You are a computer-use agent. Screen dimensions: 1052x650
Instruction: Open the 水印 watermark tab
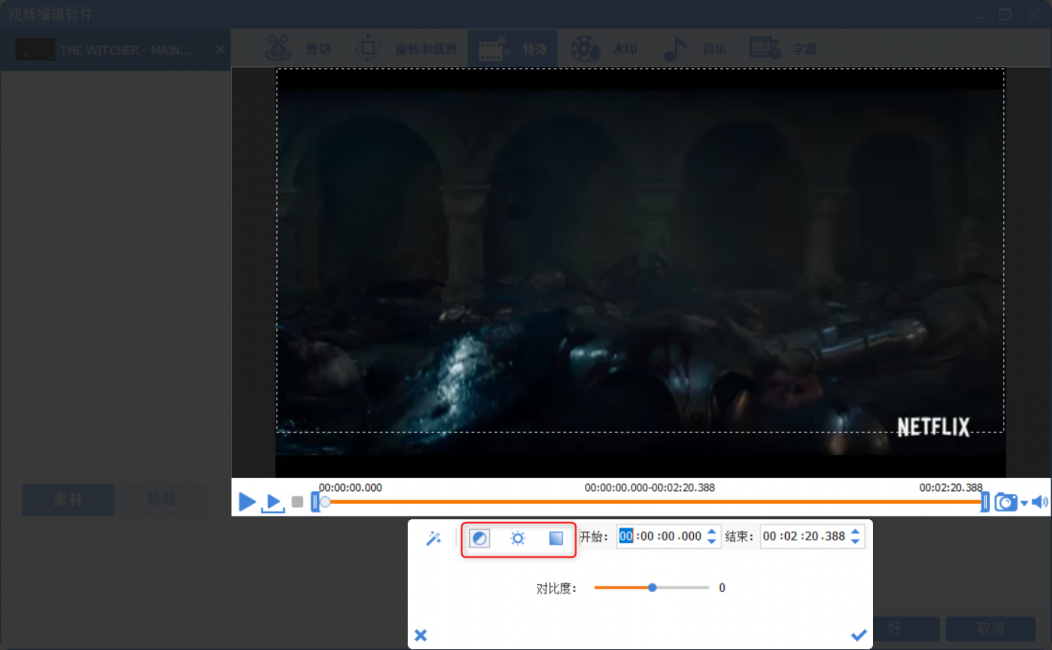tap(604, 49)
